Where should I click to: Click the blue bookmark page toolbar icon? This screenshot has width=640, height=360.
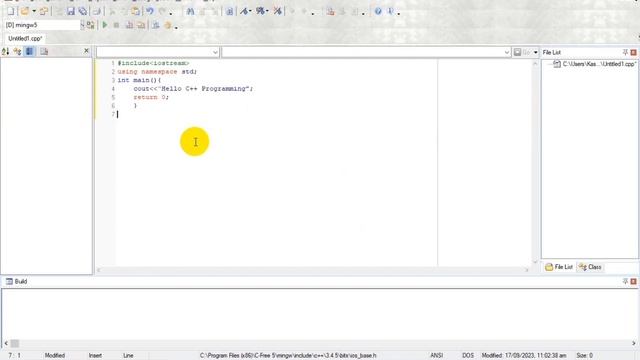(x=230, y=11)
